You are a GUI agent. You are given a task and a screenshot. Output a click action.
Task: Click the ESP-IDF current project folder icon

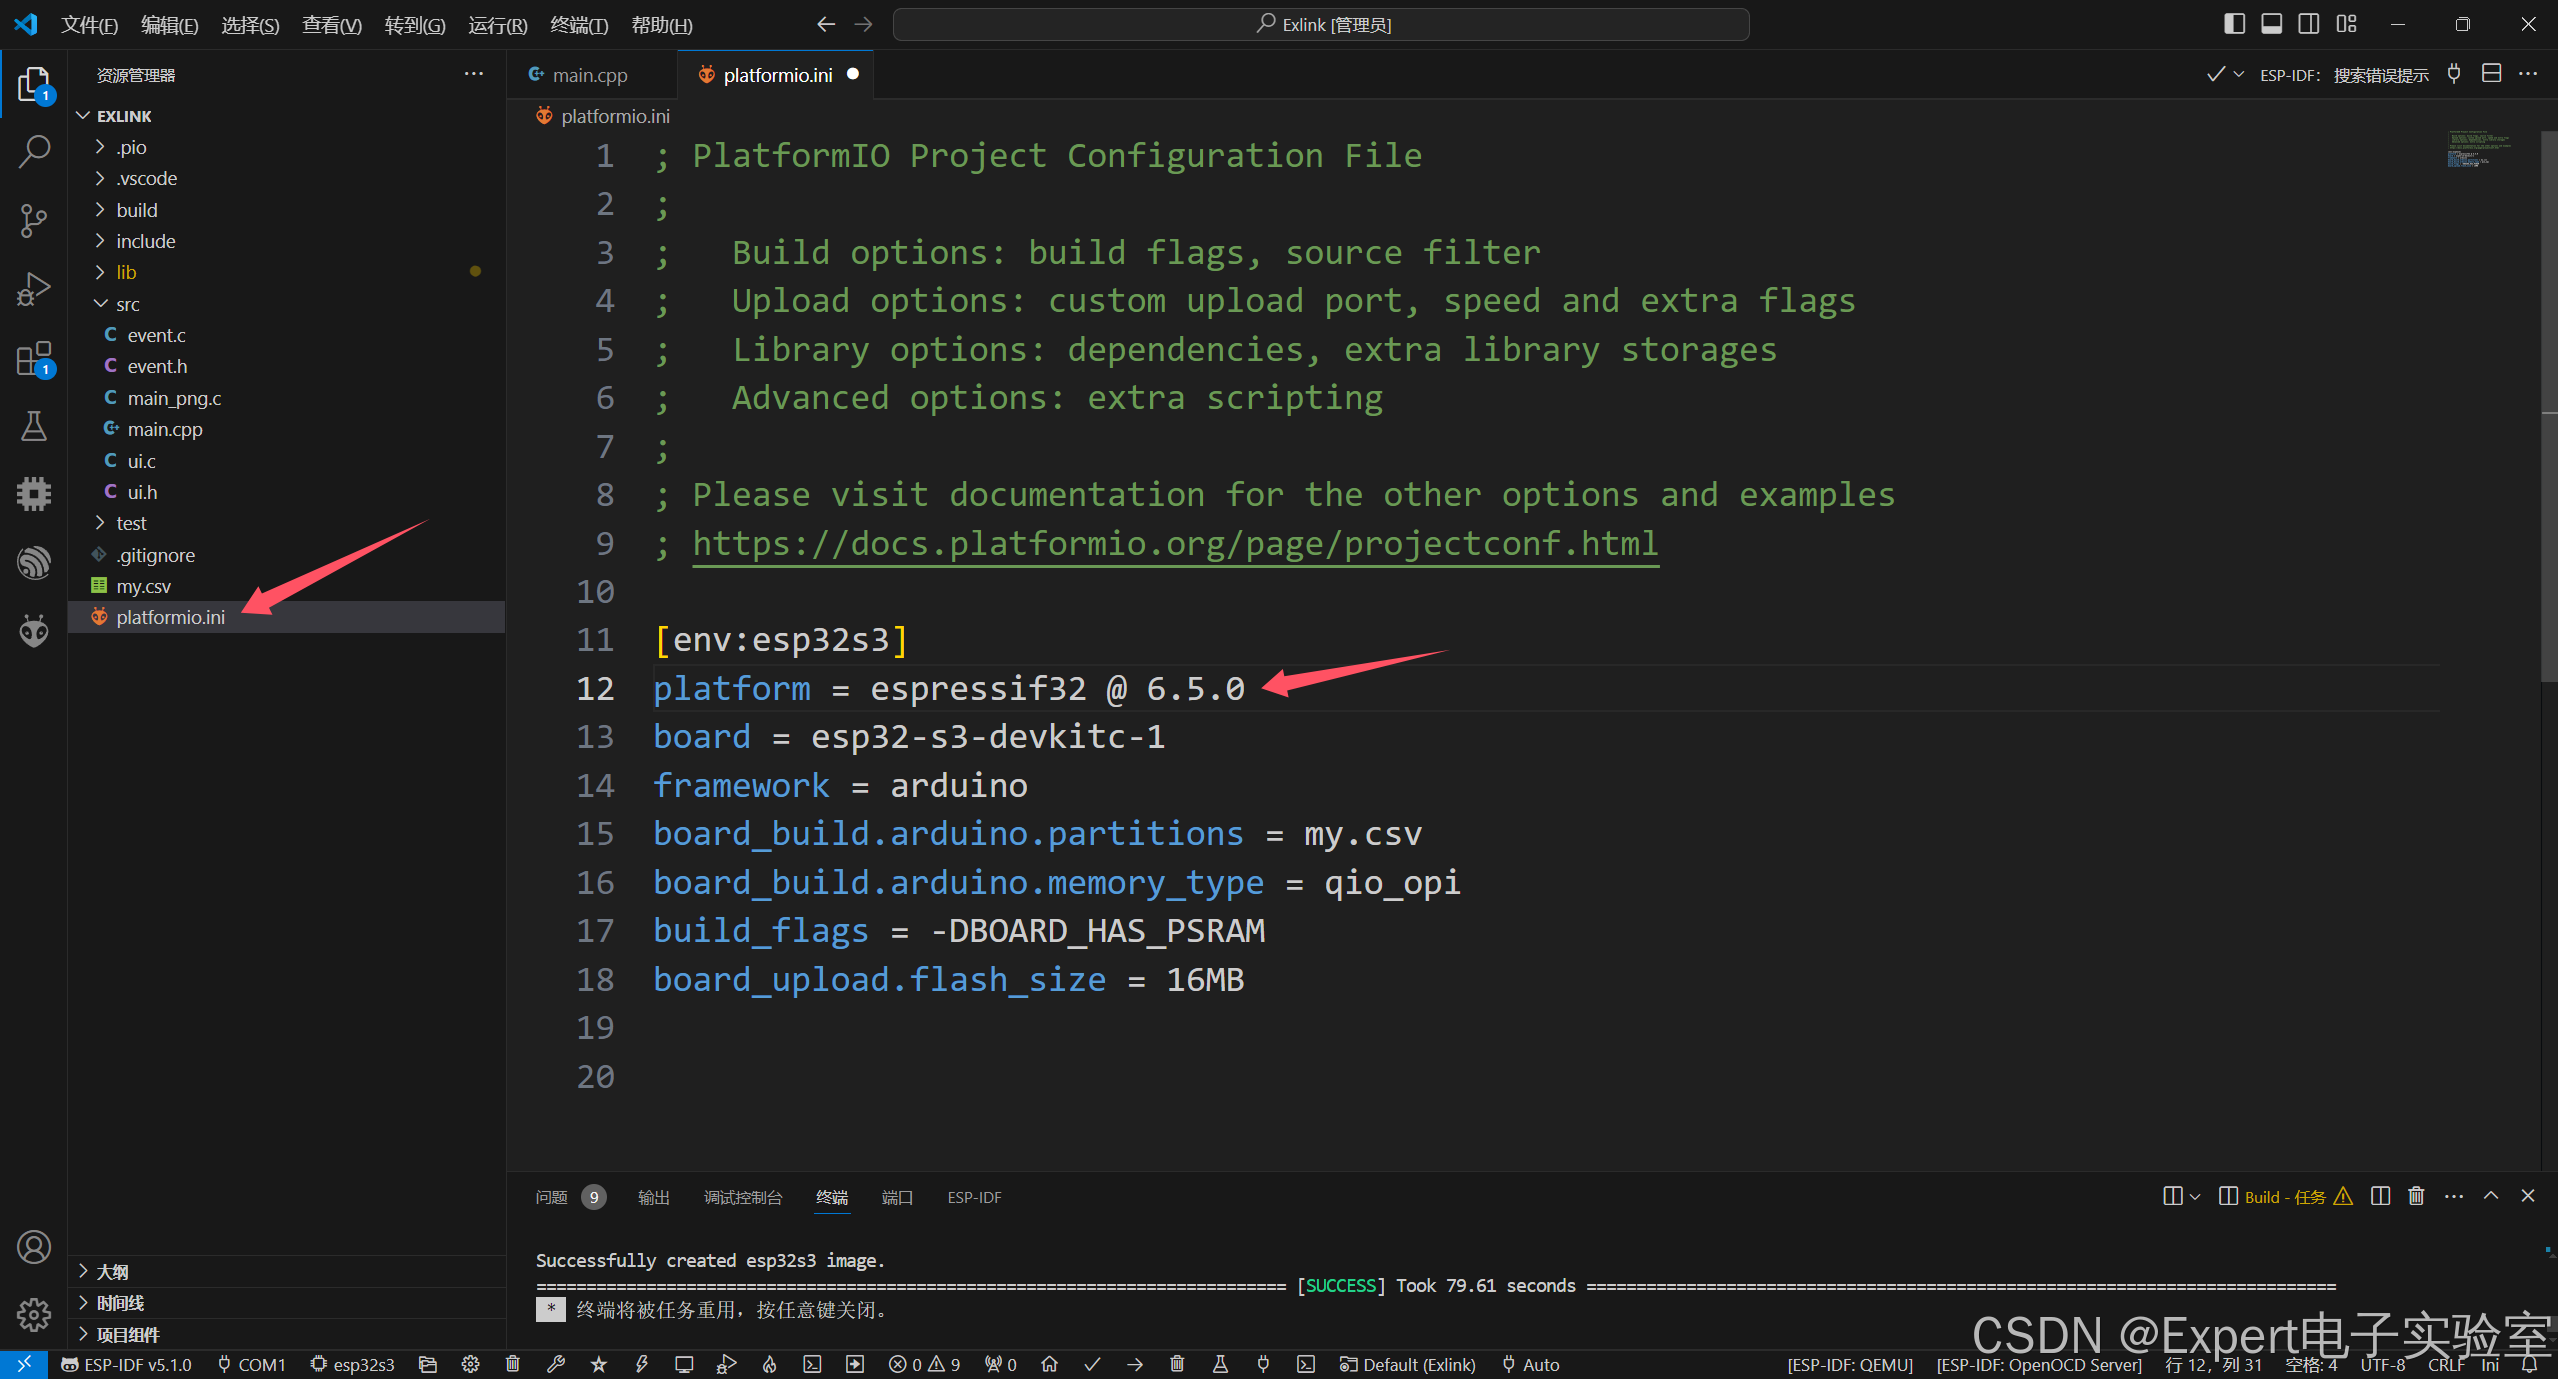pyautogui.click(x=428, y=1364)
